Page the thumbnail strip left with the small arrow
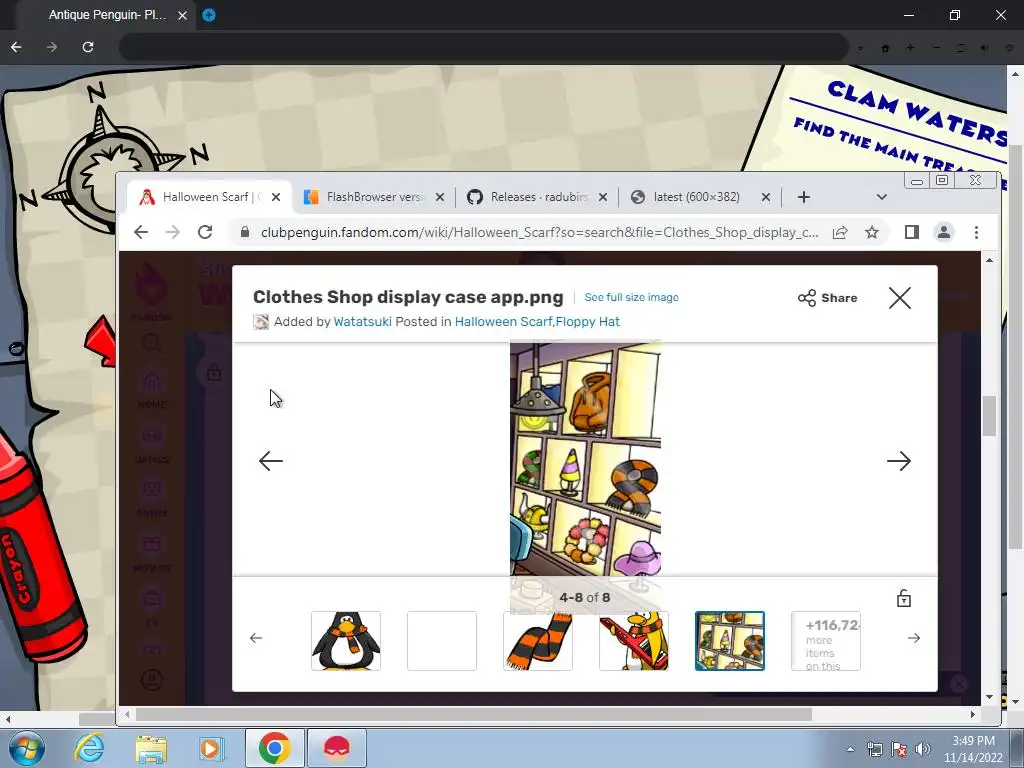The image size is (1024, 768). 256,638
